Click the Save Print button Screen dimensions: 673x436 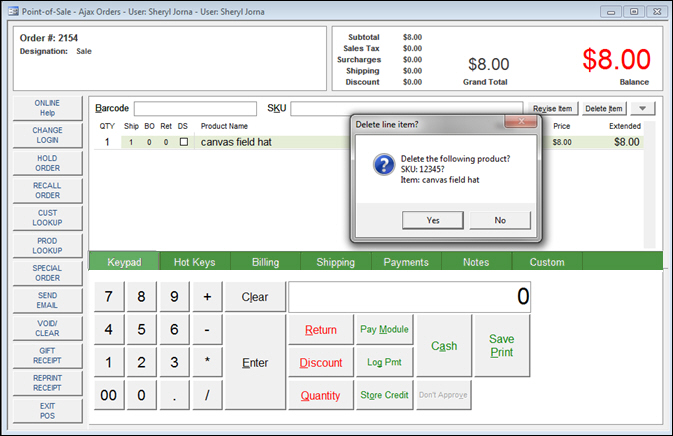pyautogui.click(x=502, y=346)
